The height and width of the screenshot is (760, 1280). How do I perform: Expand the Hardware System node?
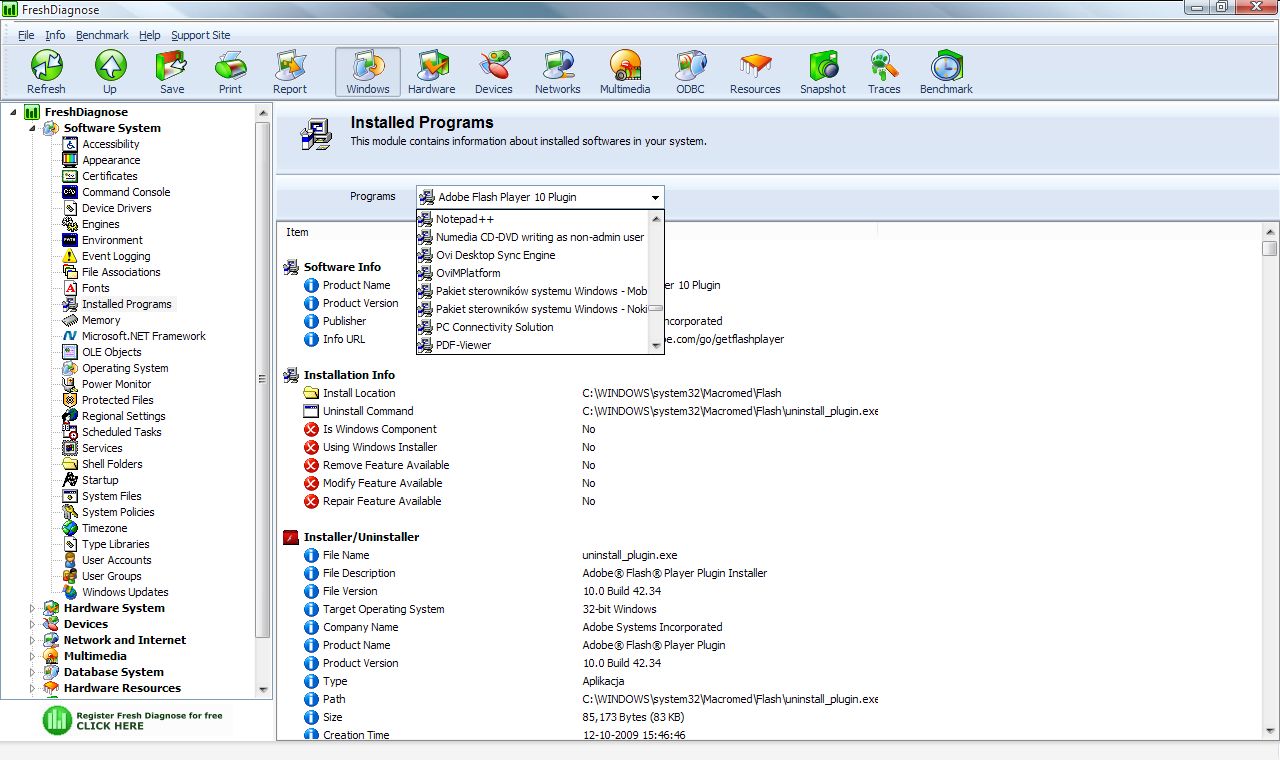pyautogui.click(x=32, y=608)
